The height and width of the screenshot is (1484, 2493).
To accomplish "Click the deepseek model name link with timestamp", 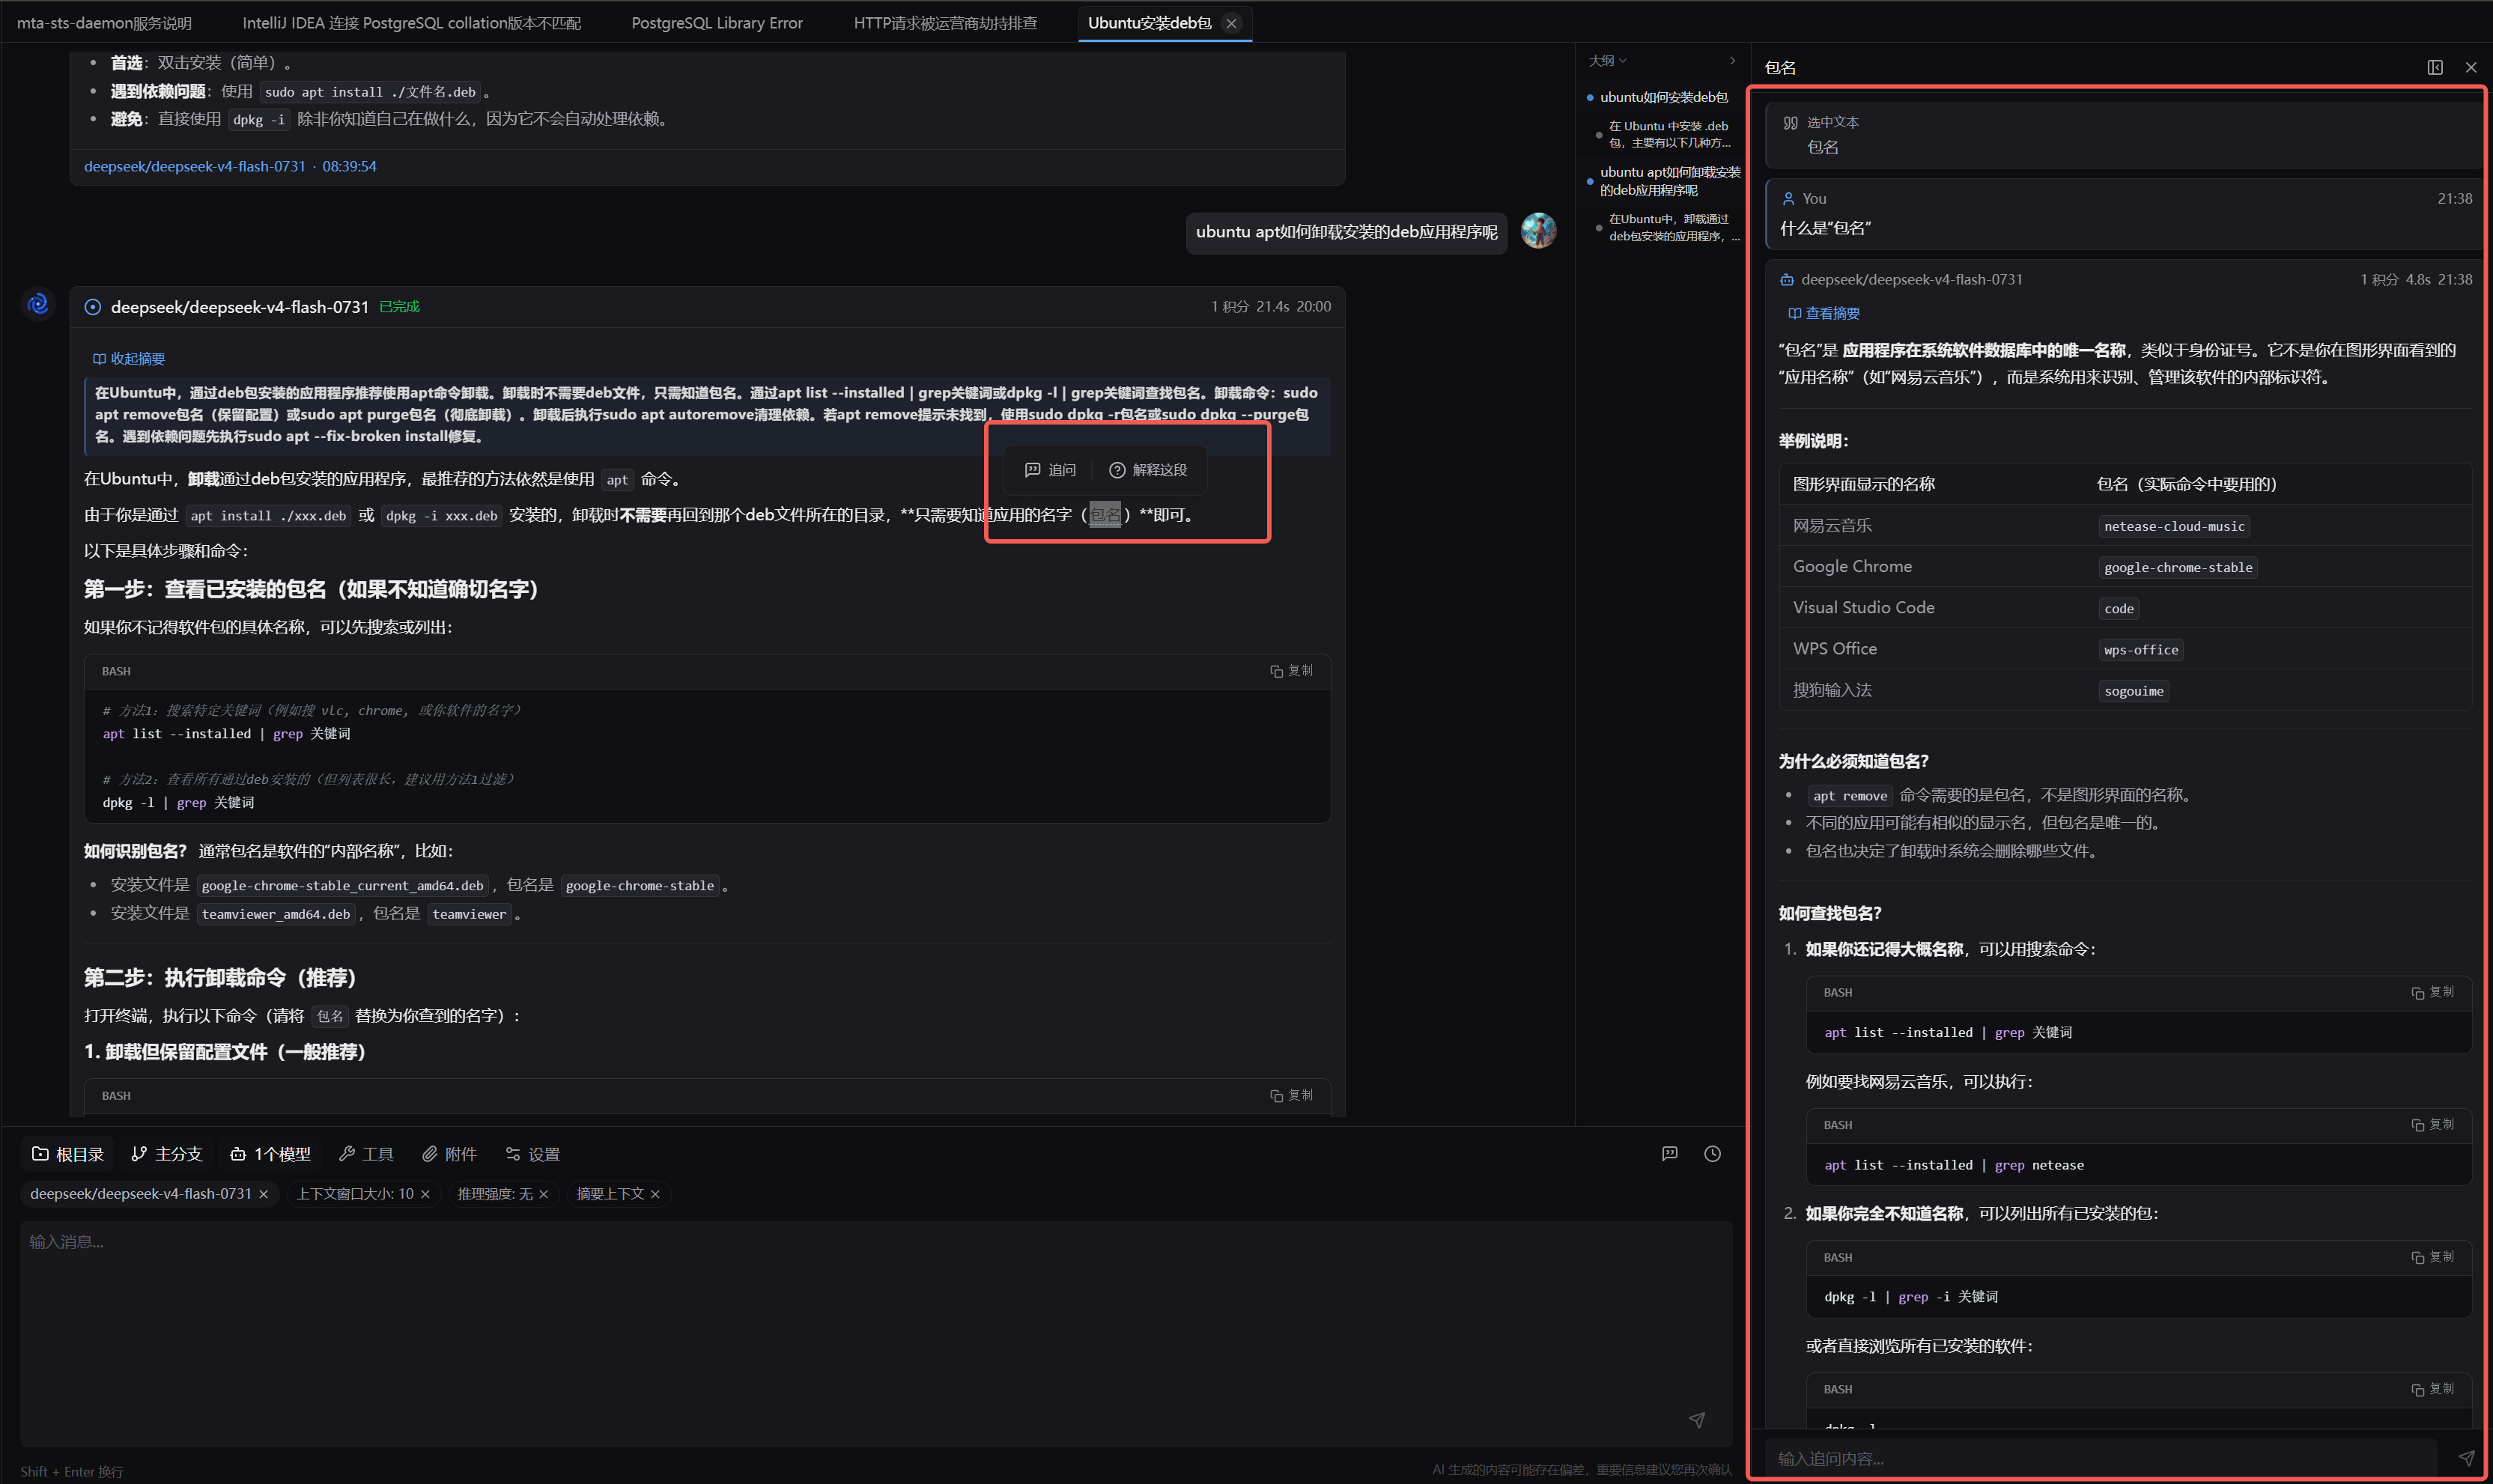I will 230,166.
